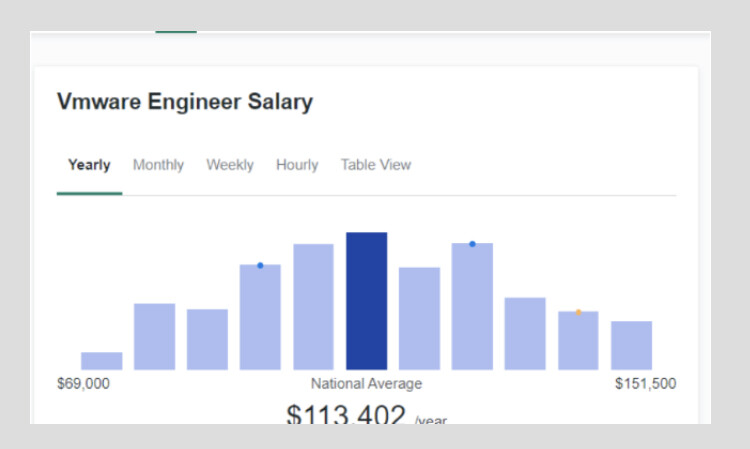Switch to Table View tab
The height and width of the screenshot is (449, 750).
click(376, 165)
